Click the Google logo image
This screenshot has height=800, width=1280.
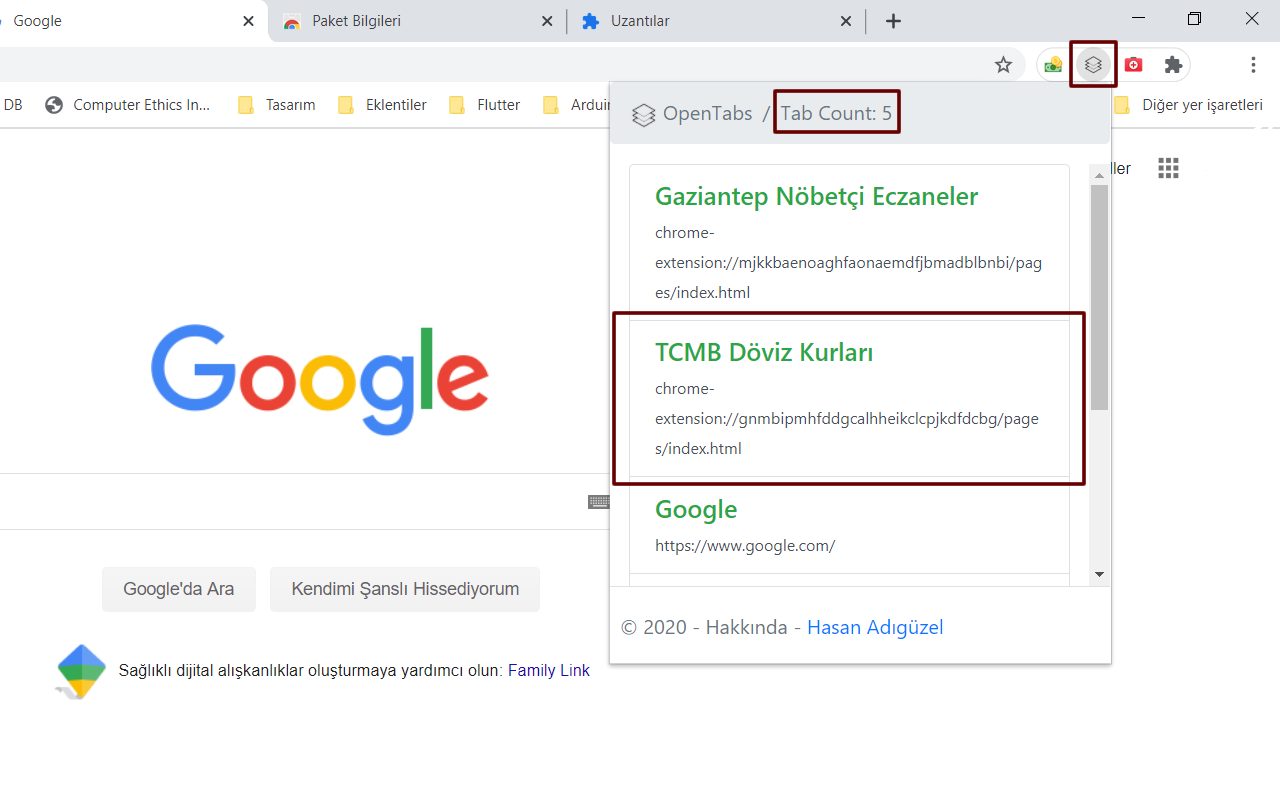coord(320,380)
